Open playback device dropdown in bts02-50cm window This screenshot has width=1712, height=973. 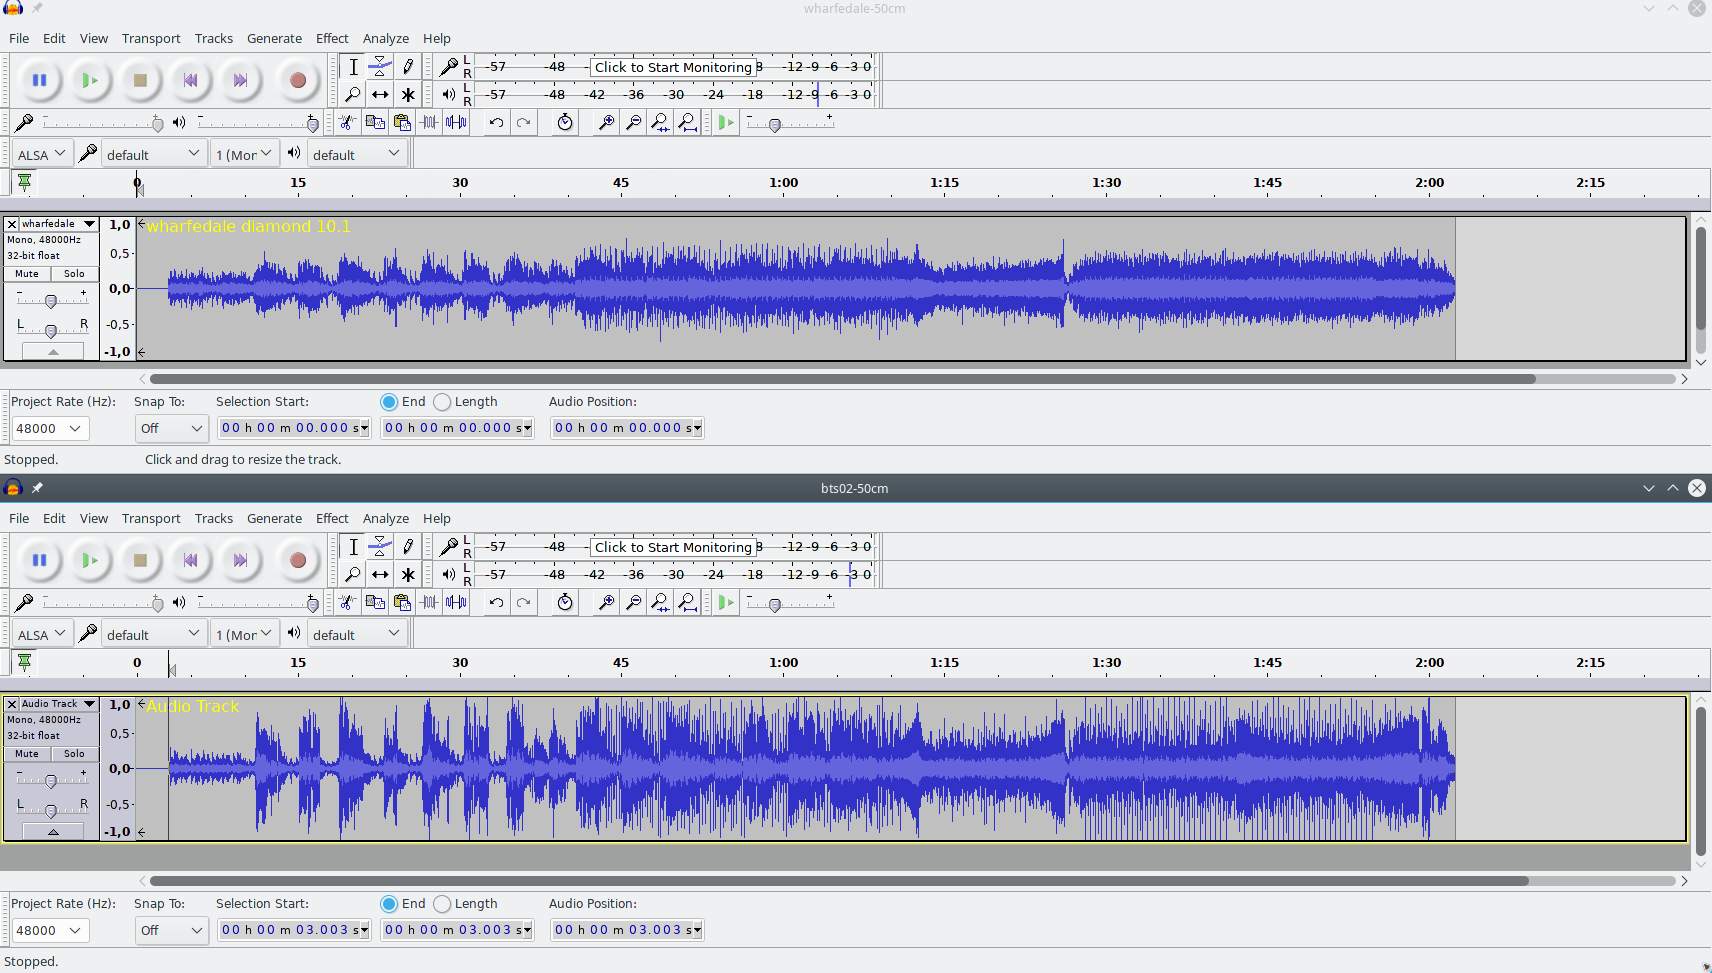pos(356,634)
